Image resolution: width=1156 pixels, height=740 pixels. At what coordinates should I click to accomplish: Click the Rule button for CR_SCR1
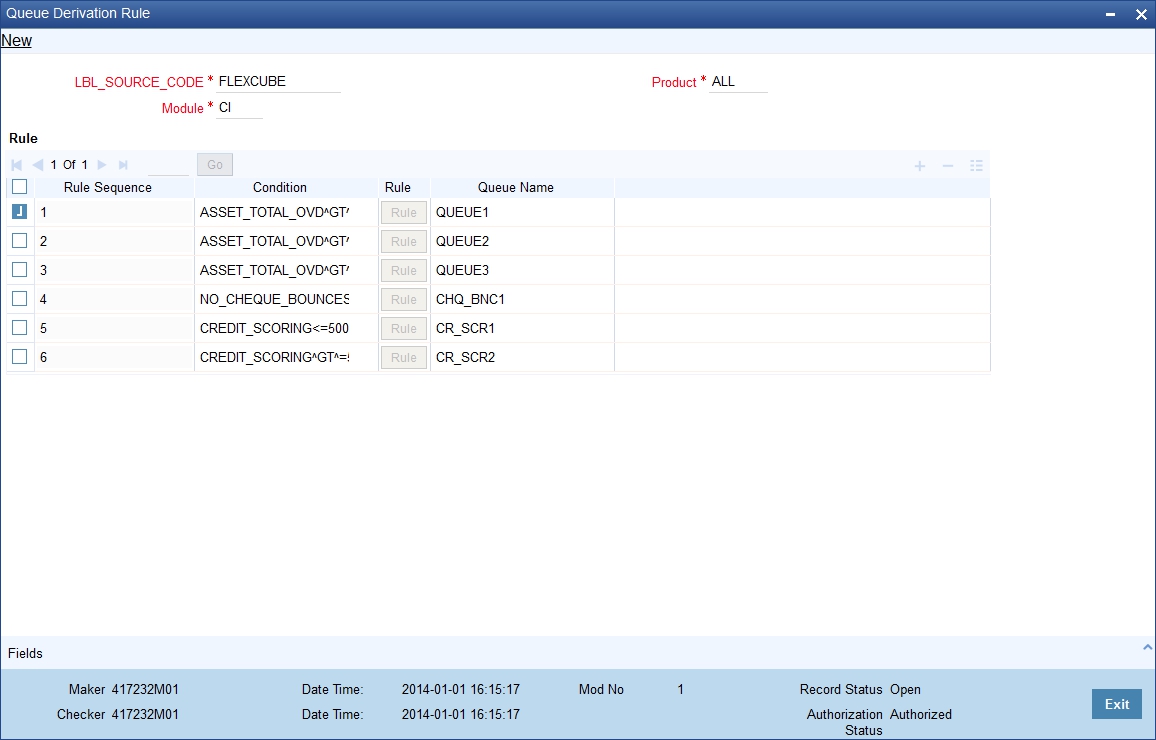coord(404,328)
